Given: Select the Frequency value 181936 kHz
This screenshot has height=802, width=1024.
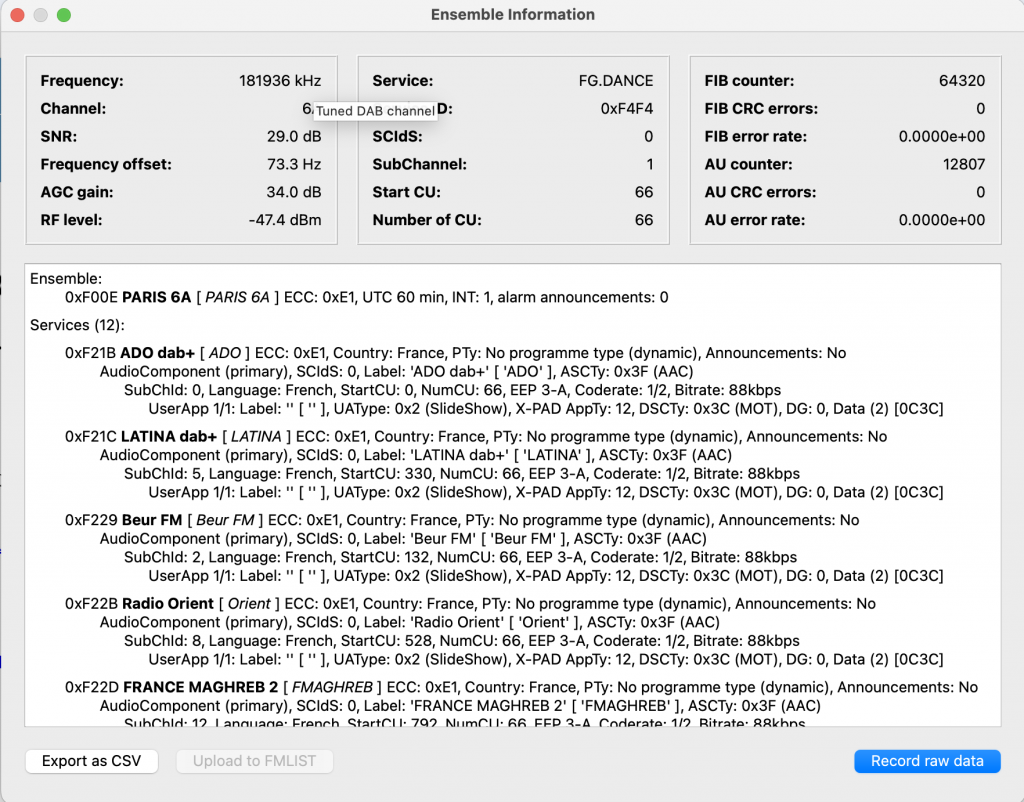Looking at the screenshot, I should click(280, 81).
